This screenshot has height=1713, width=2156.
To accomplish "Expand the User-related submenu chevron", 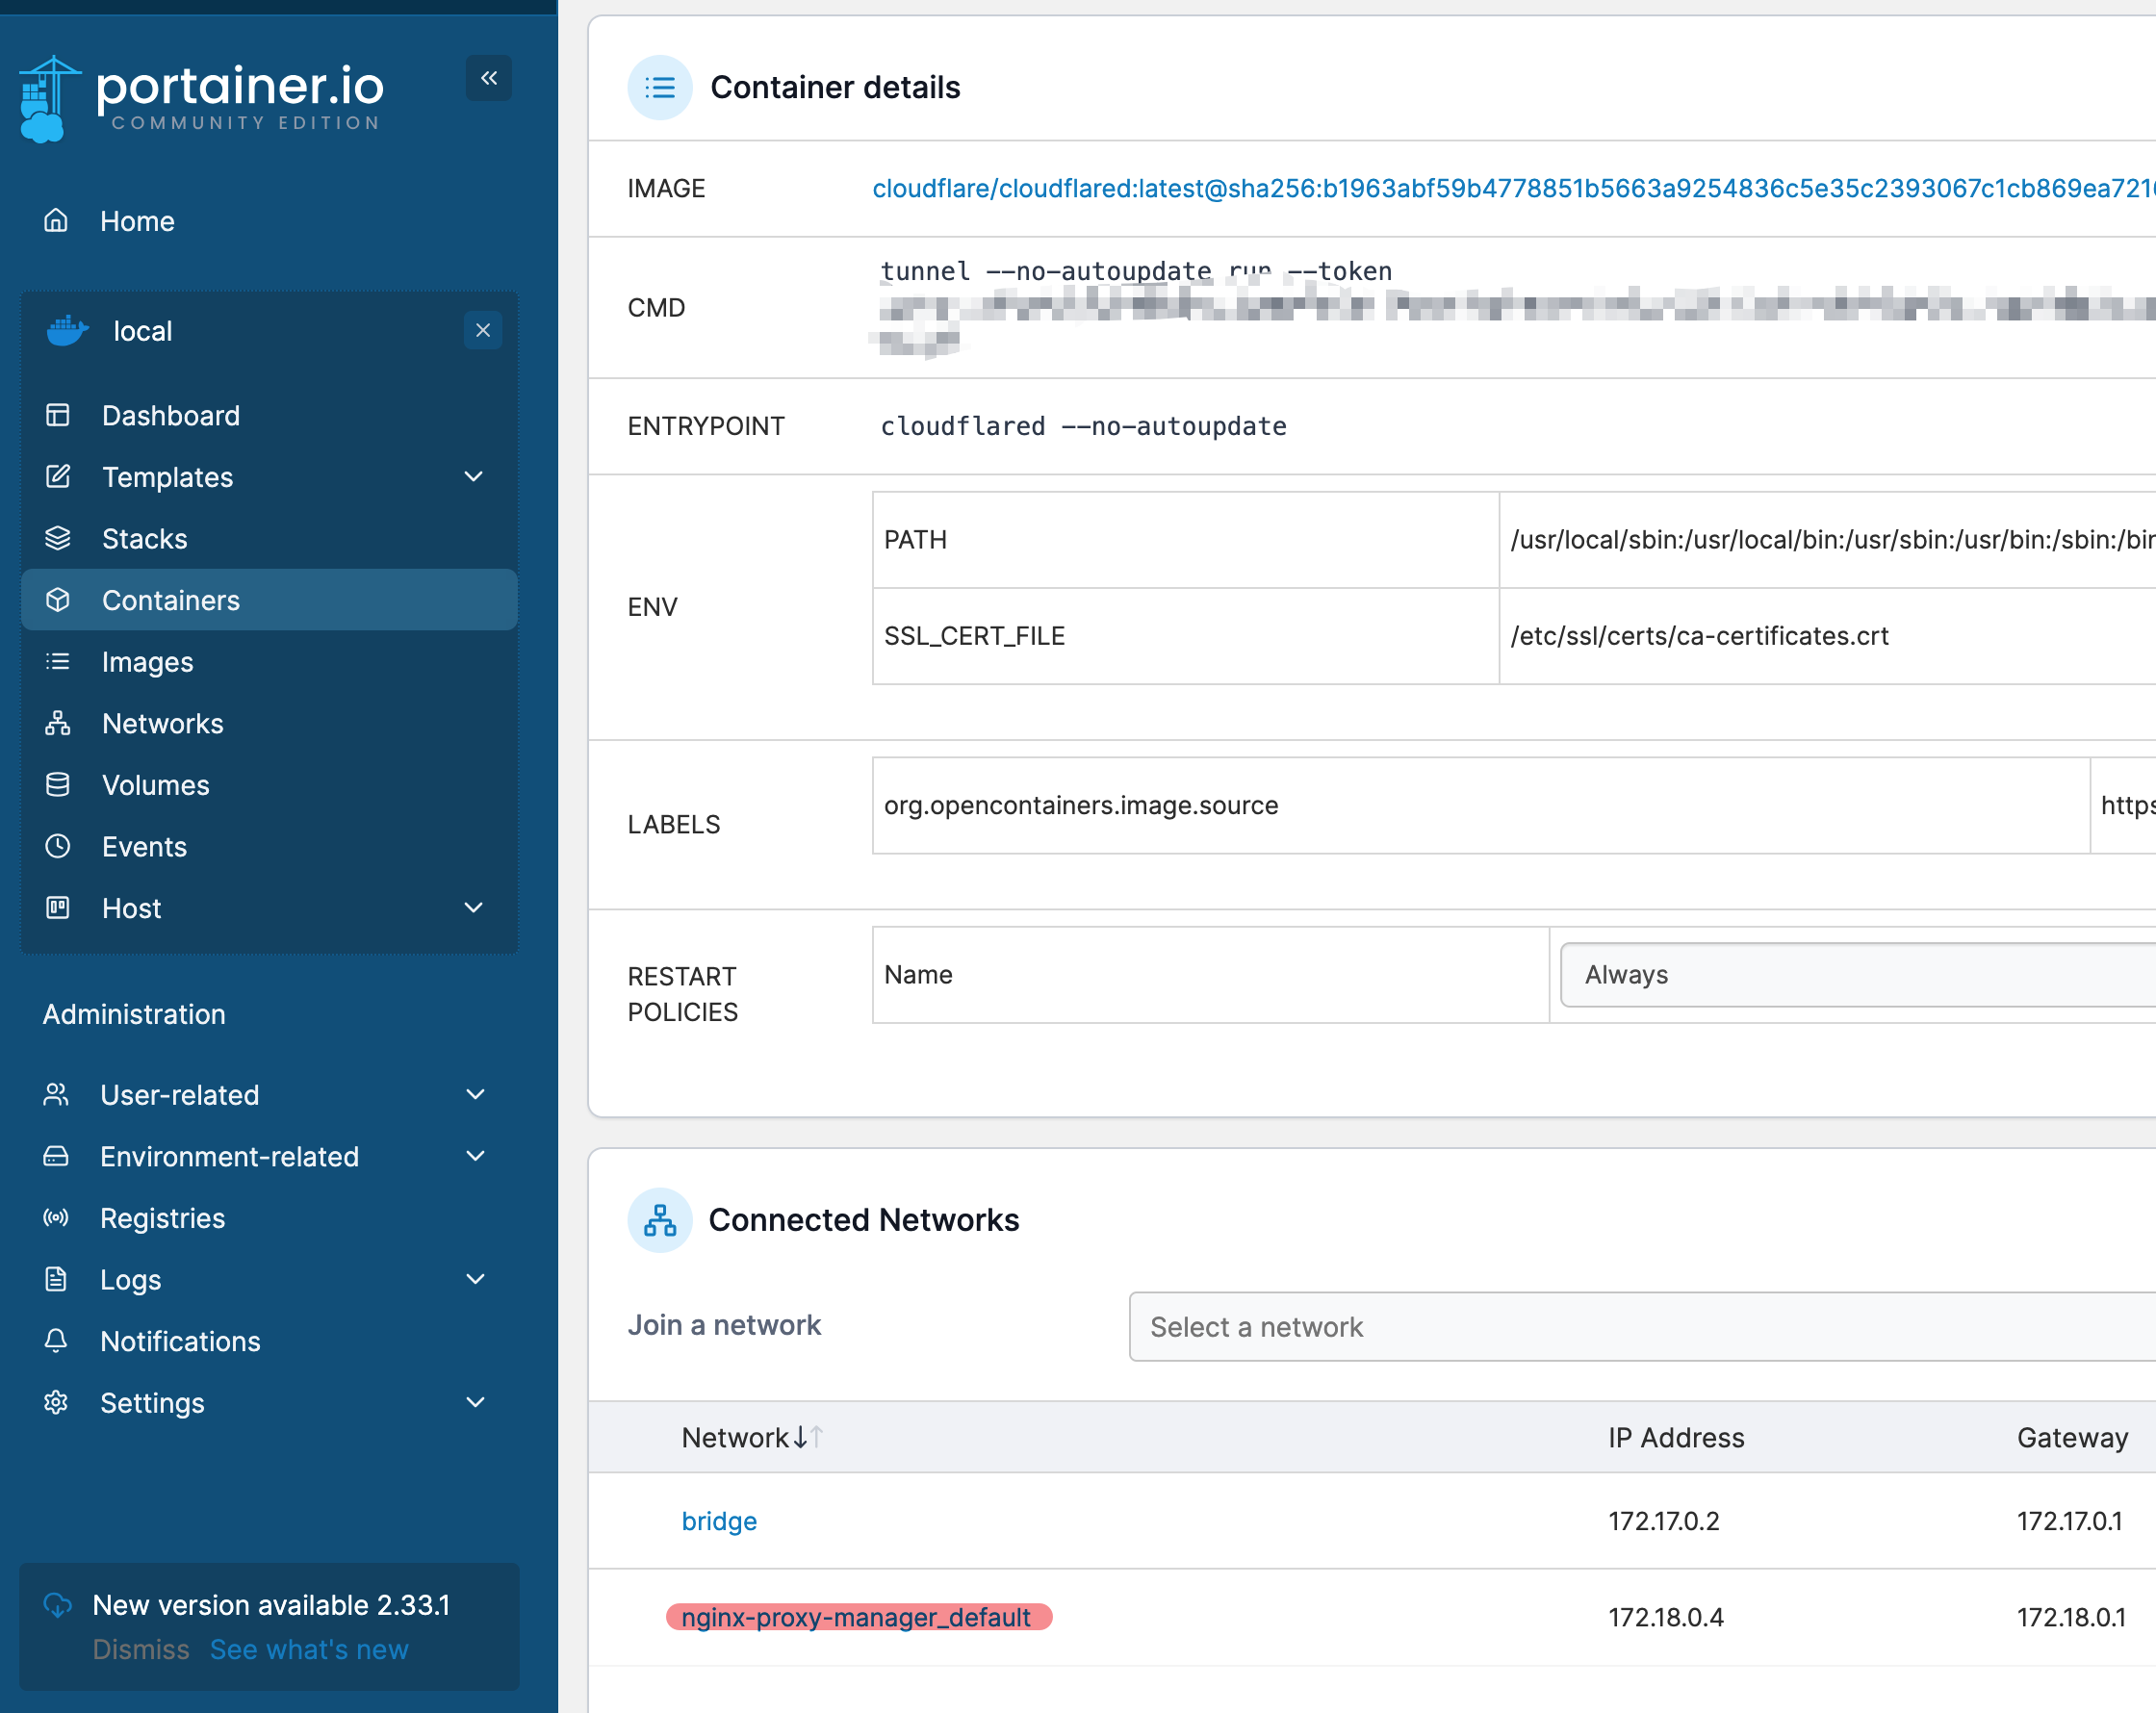I will click(x=476, y=1094).
